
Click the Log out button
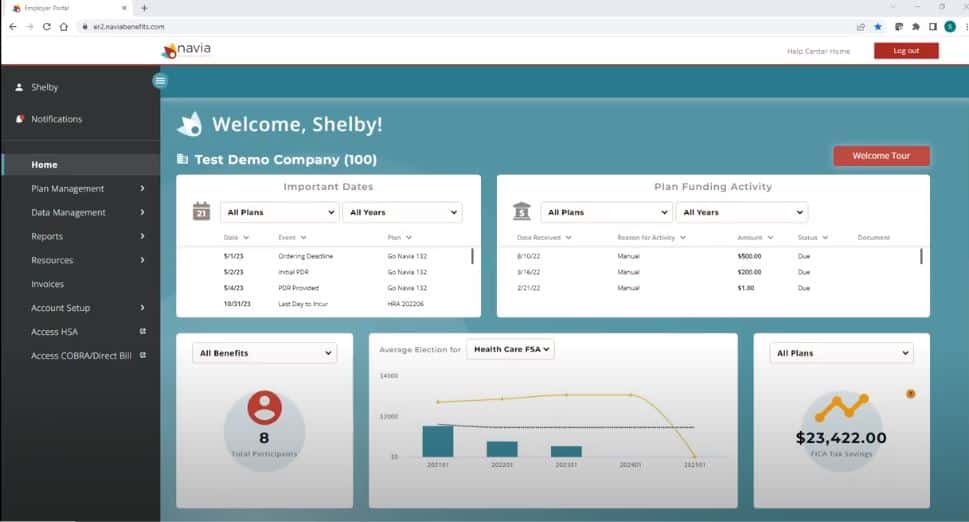coord(906,51)
